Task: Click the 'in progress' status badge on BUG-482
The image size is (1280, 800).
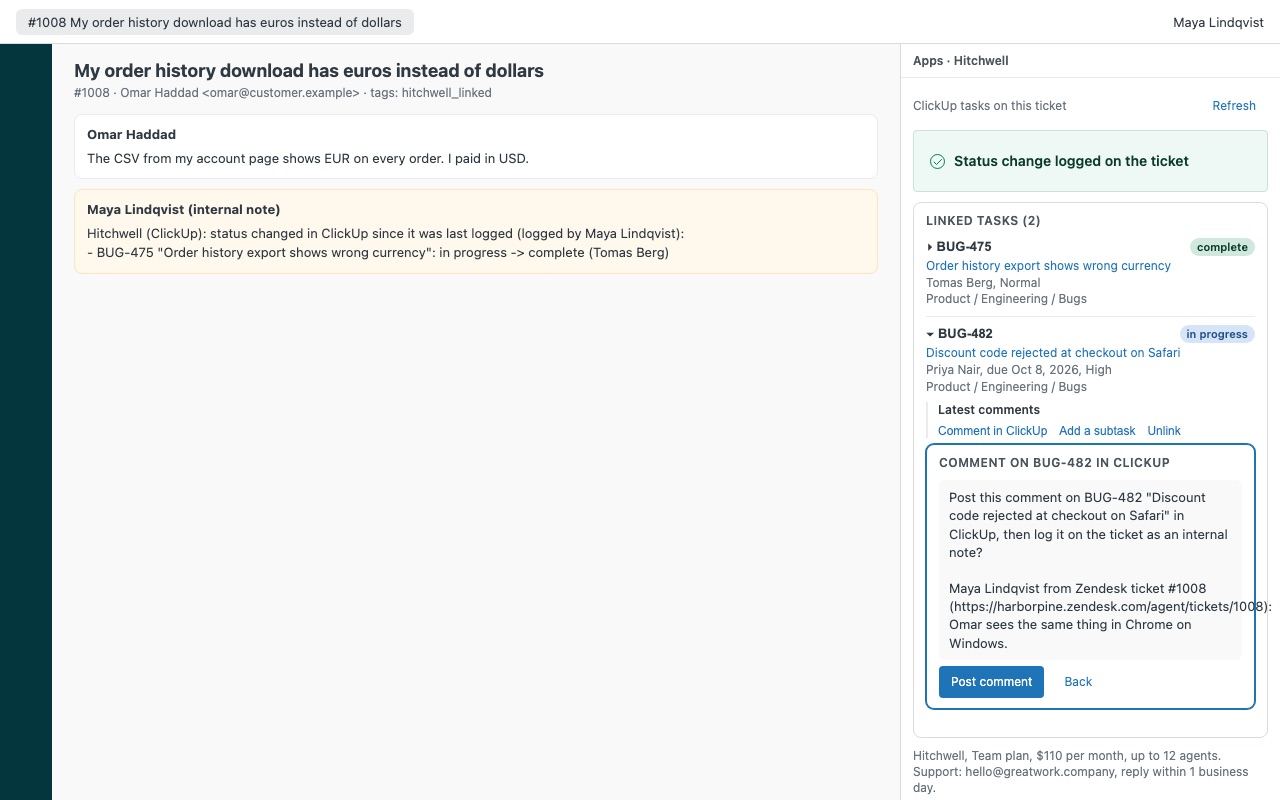Action: pos(1217,334)
